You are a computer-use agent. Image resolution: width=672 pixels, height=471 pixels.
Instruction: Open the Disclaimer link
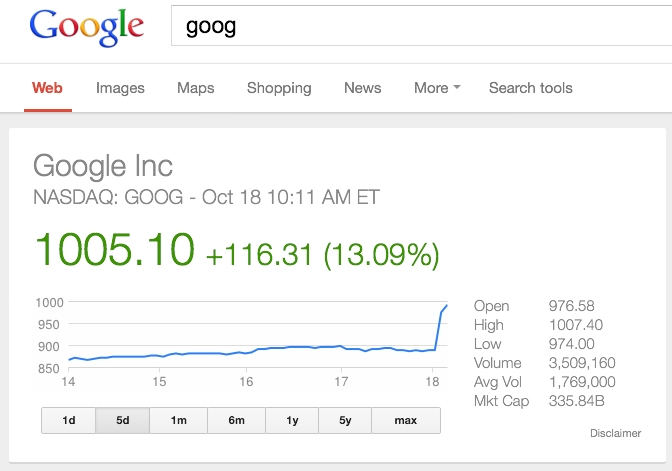tap(615, 433)
